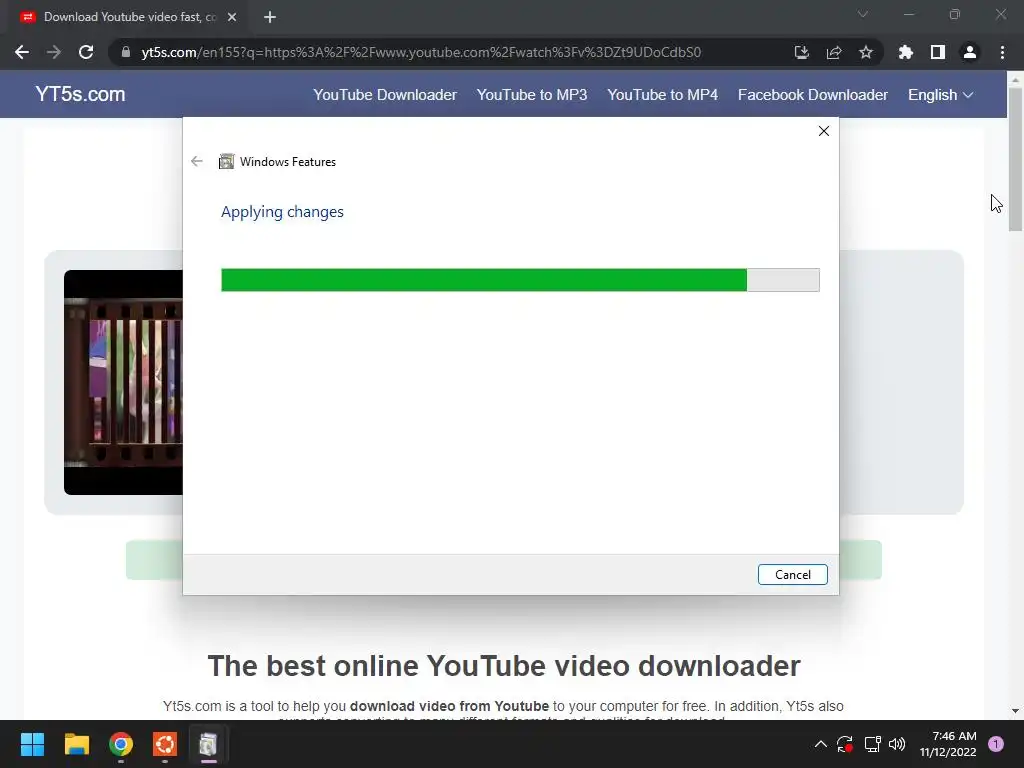Image resolution: width=1024 pixels, height=768 pixels.
Task: Open the tab search chevron
Action: (863, 14)
